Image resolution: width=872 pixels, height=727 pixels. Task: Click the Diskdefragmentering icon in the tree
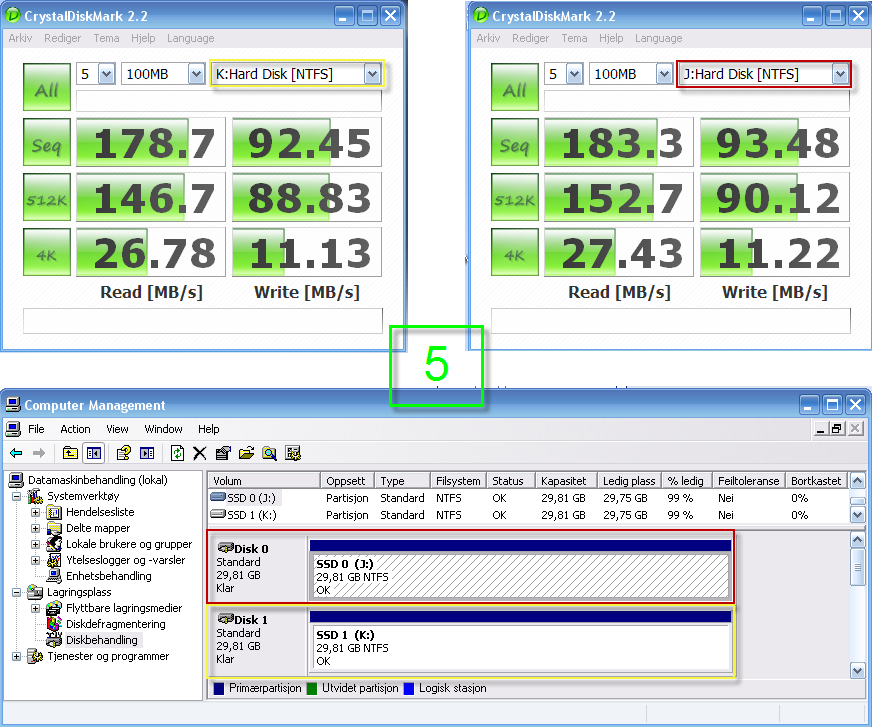point(54,624)
